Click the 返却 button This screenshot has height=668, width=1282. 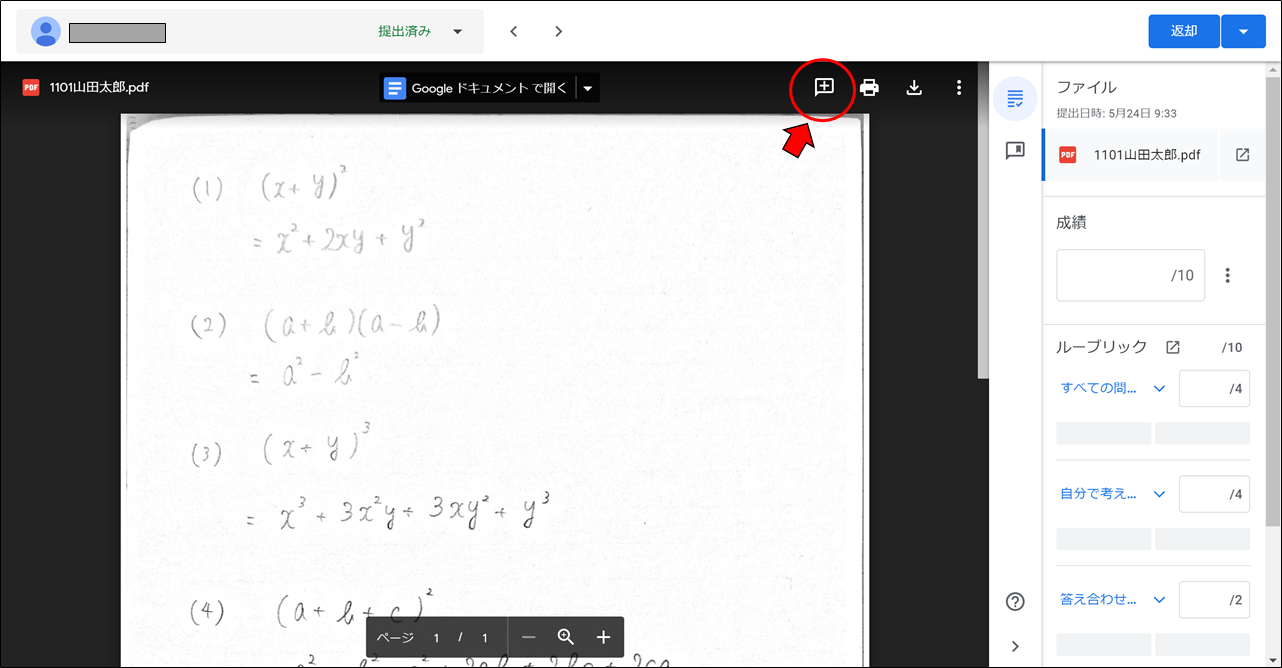1184,31
